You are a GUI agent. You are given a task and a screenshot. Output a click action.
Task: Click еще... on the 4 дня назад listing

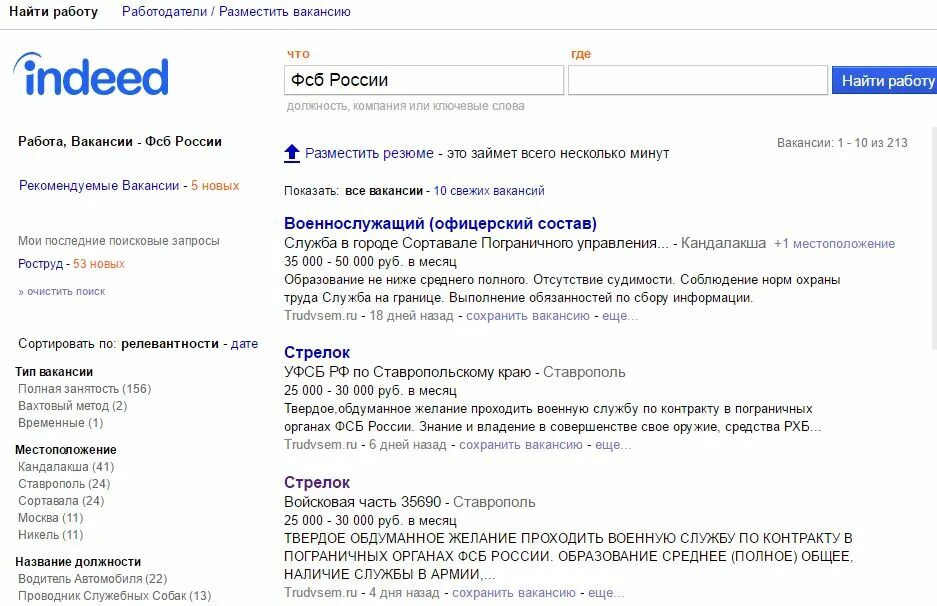(x=605, y=593)
